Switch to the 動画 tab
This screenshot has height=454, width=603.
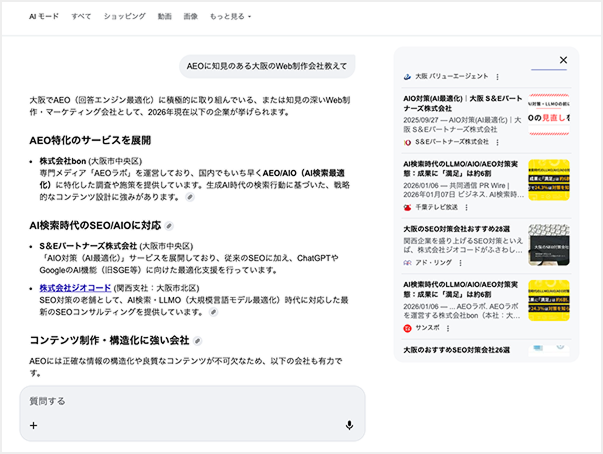[164, 17]
